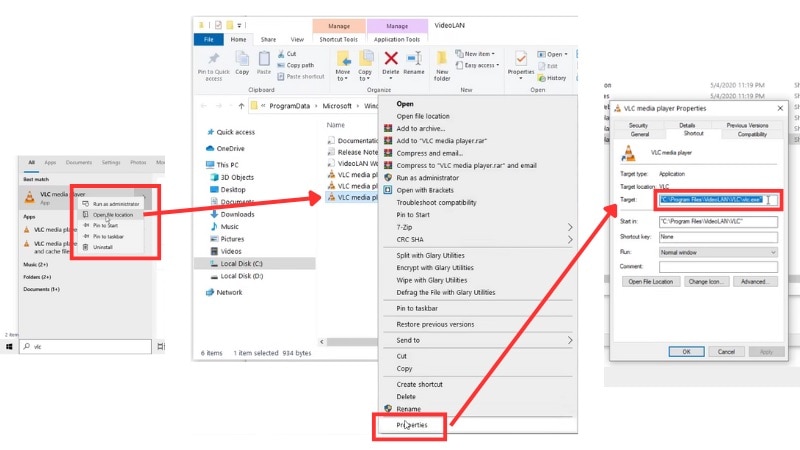Open the Move to ribbon command
800x450 pixels.
[343, 66]
